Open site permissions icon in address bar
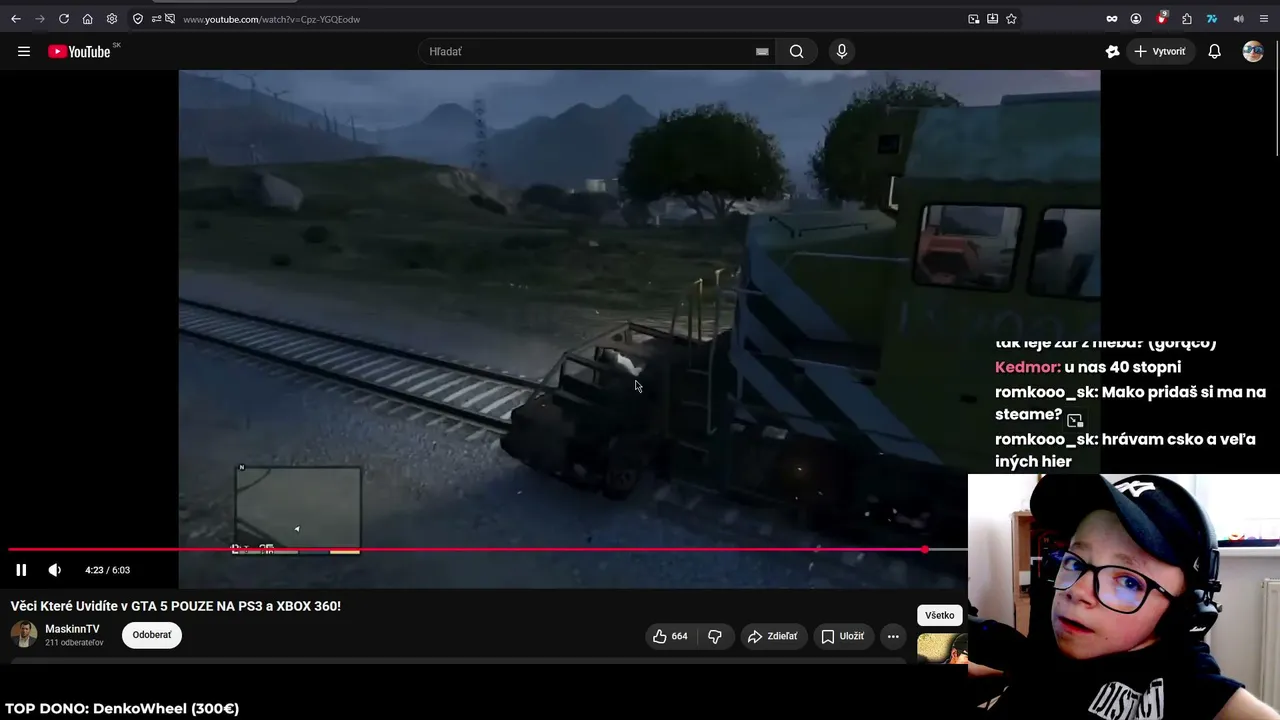Image resolution: width=1280 pixels, height=720 pixels. [156, 19]
